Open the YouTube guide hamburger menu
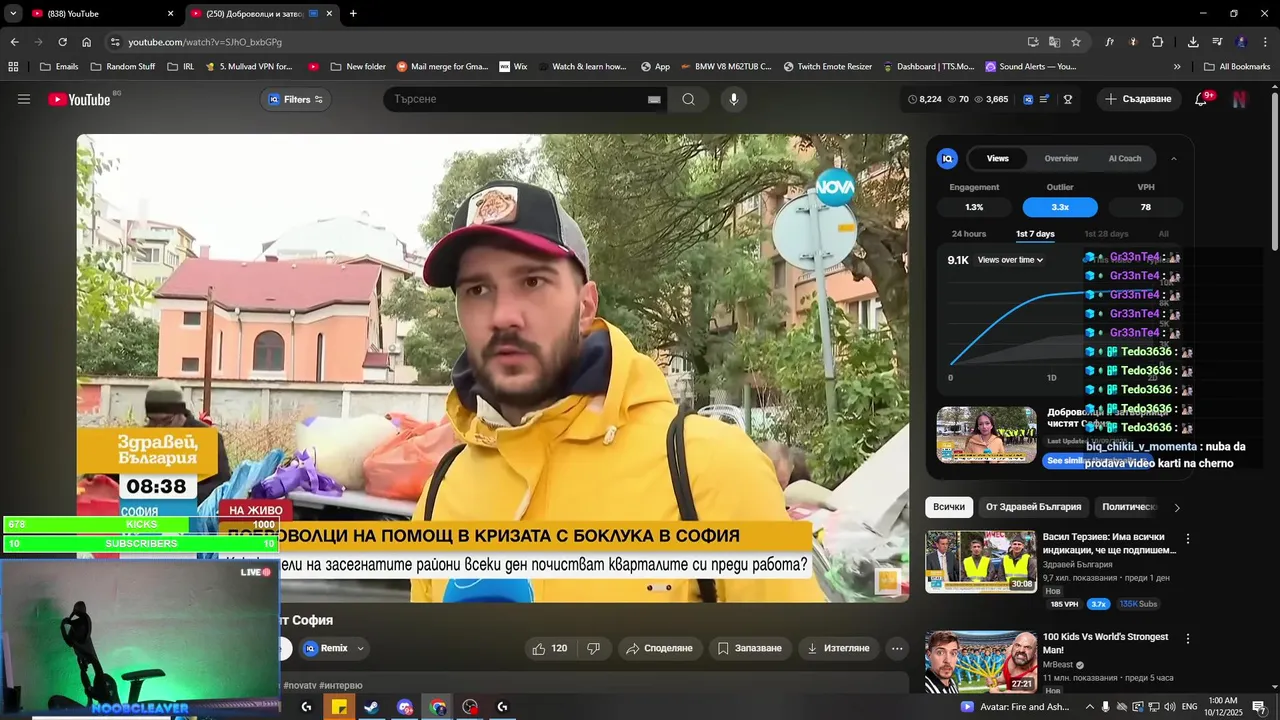 click(24, 99)
